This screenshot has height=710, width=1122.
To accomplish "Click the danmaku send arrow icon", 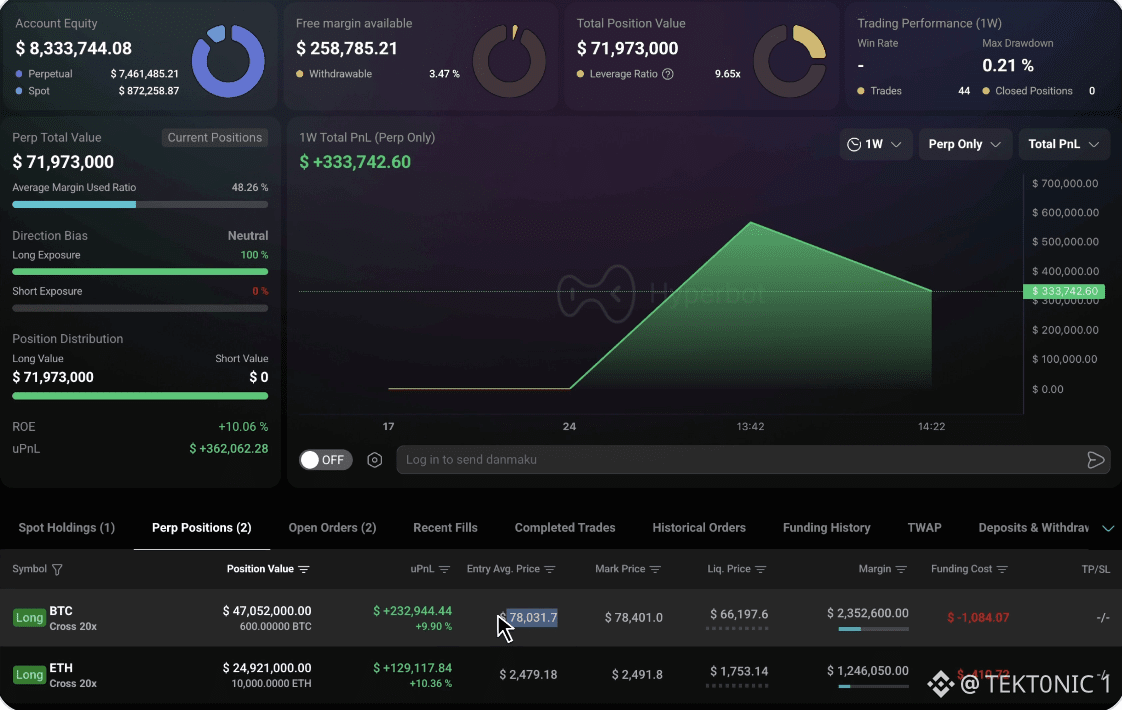I will 1096,459.
